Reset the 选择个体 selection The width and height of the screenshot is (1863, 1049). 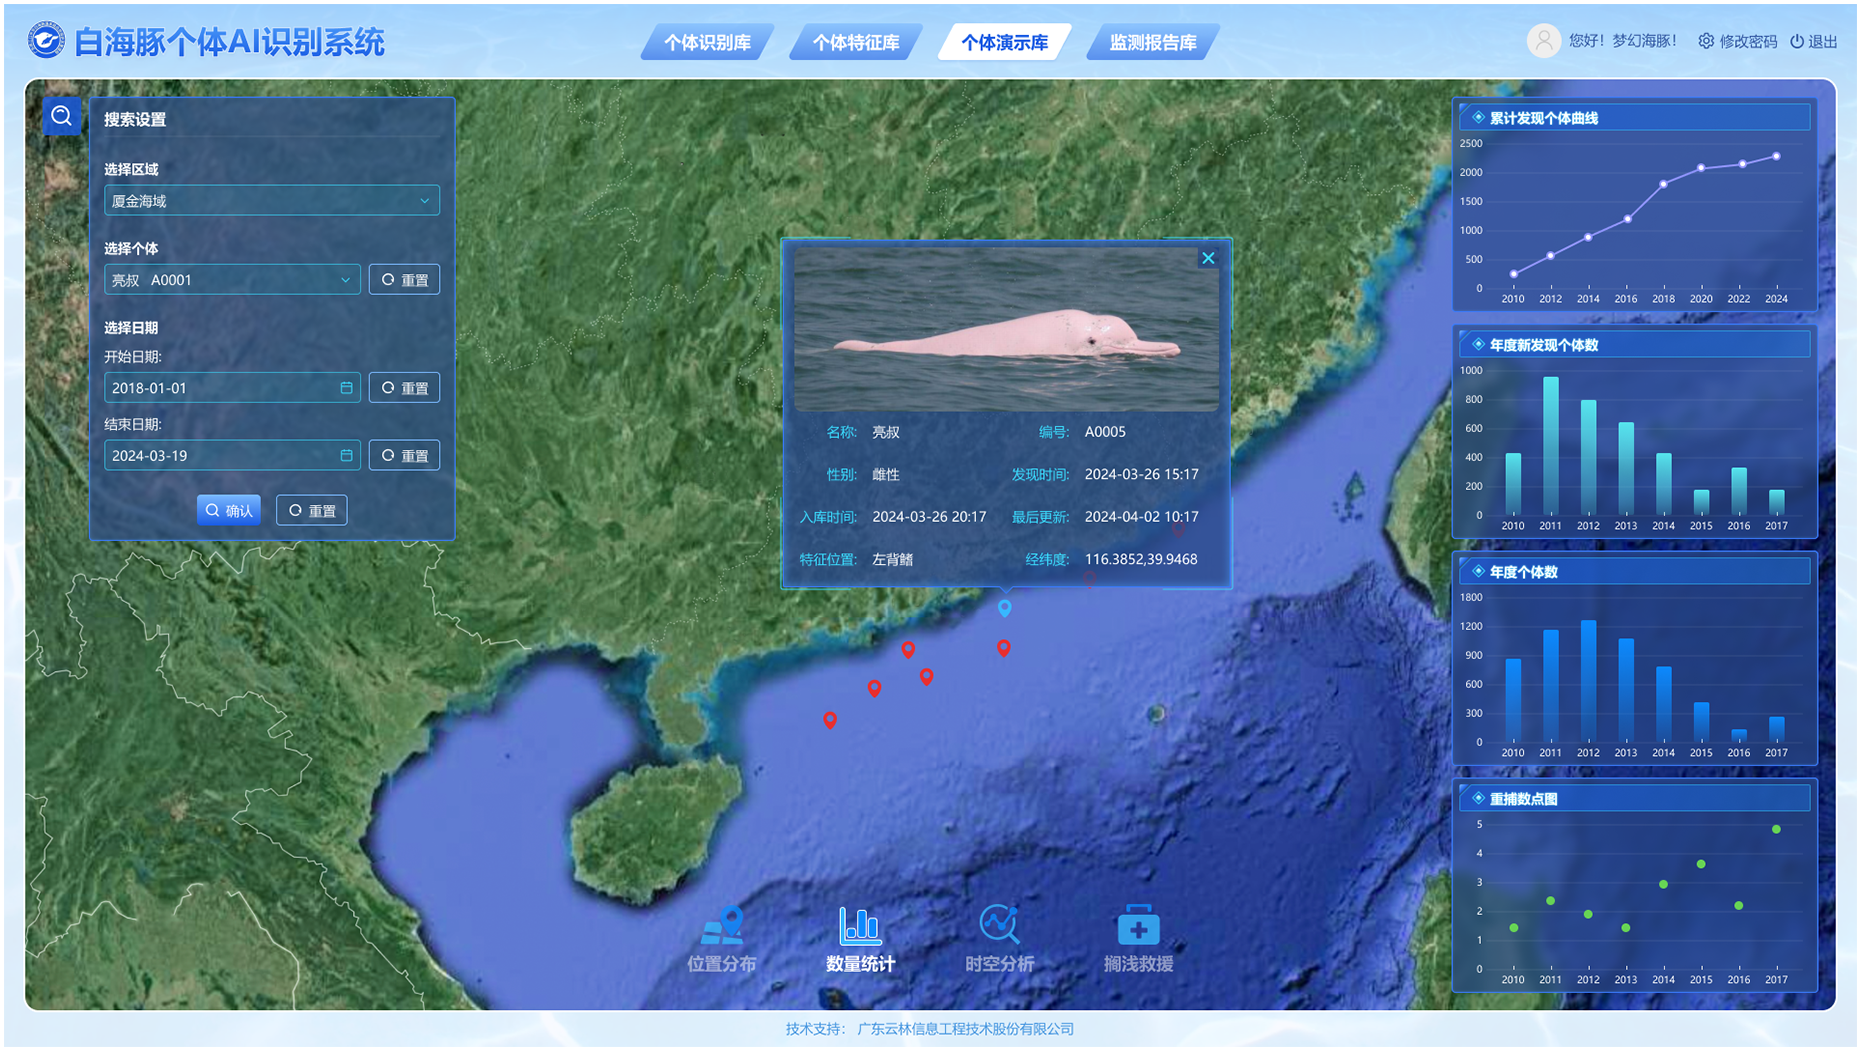click(x=405, y=280)
